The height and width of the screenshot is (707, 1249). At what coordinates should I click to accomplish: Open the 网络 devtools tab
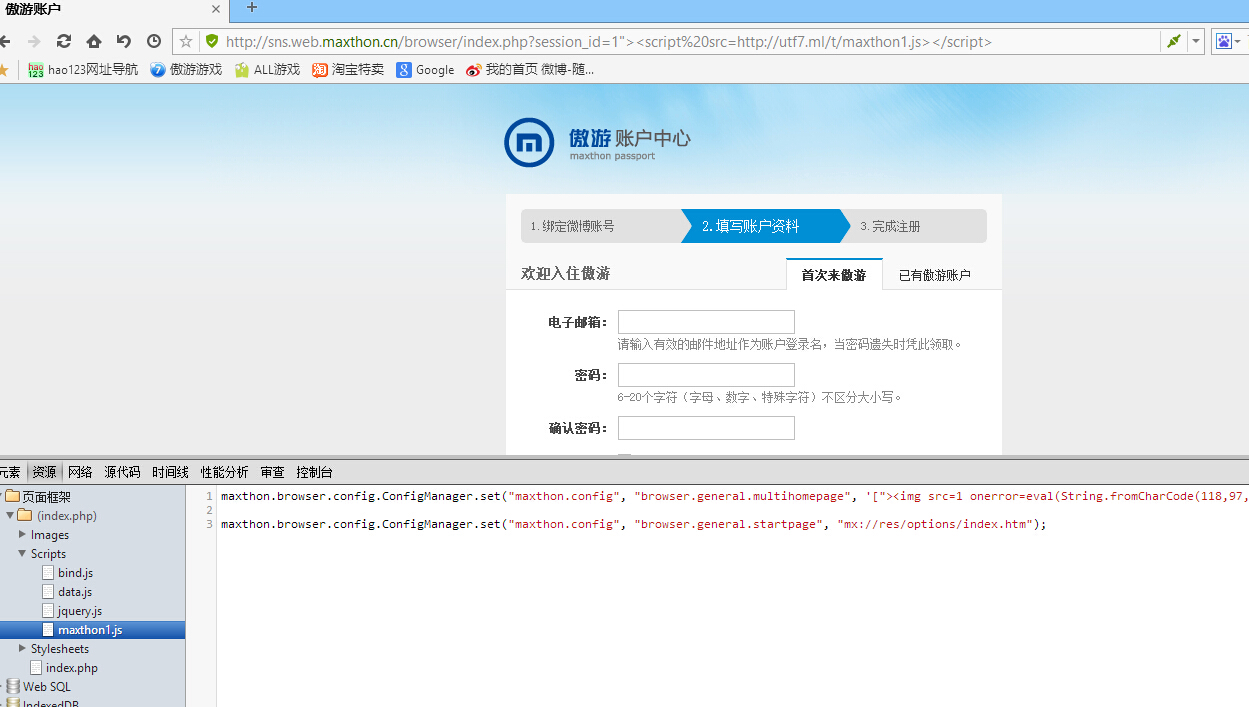[80, 472]
